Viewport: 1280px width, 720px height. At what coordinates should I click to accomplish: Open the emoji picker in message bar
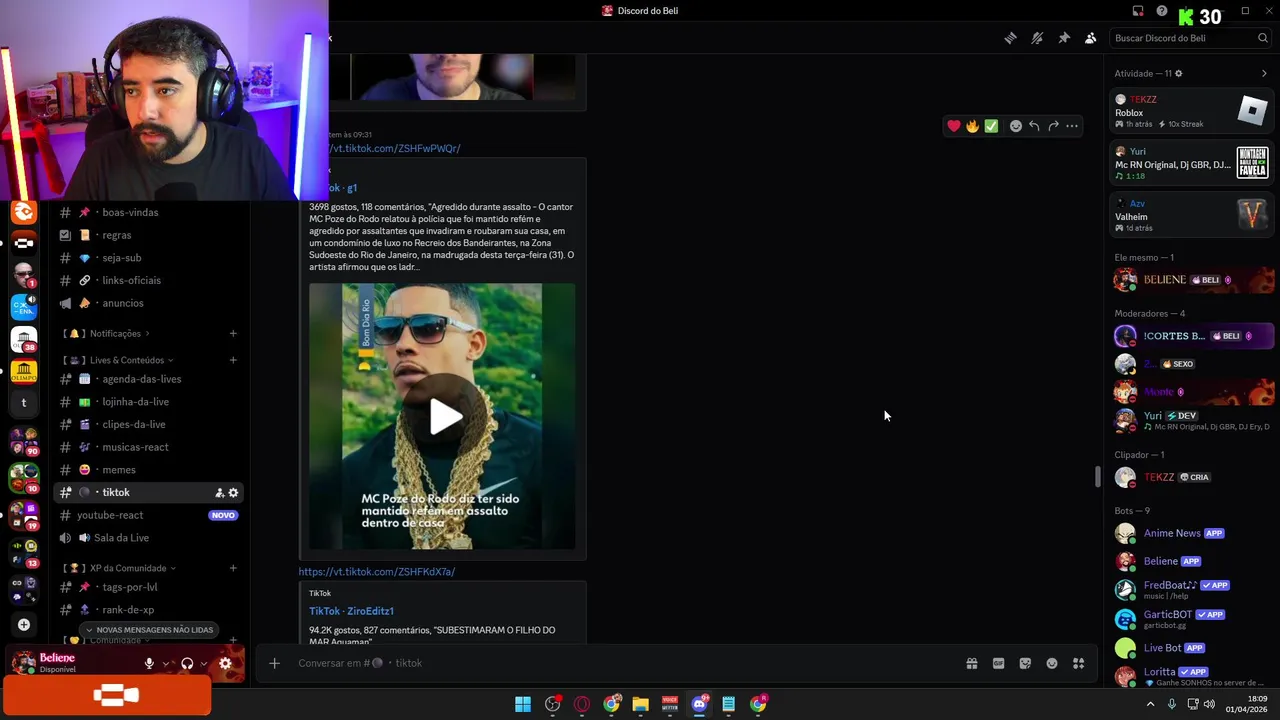click(1052, 663)
